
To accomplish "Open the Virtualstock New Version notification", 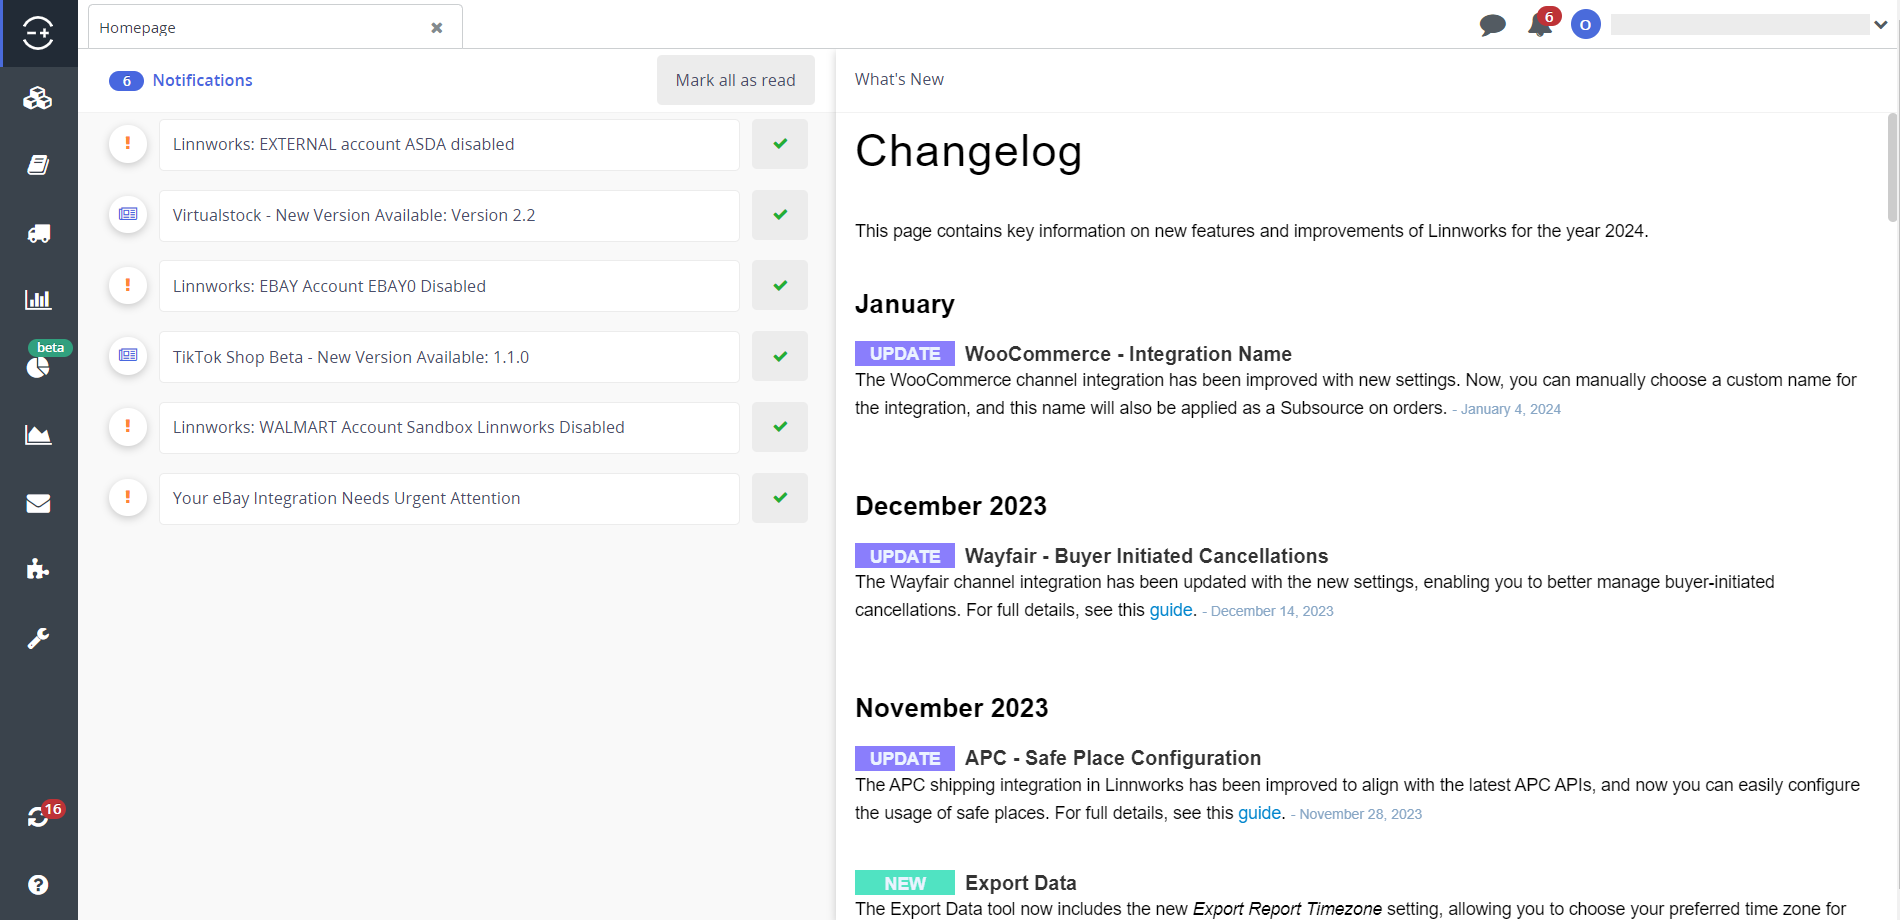I will point(449,215).
